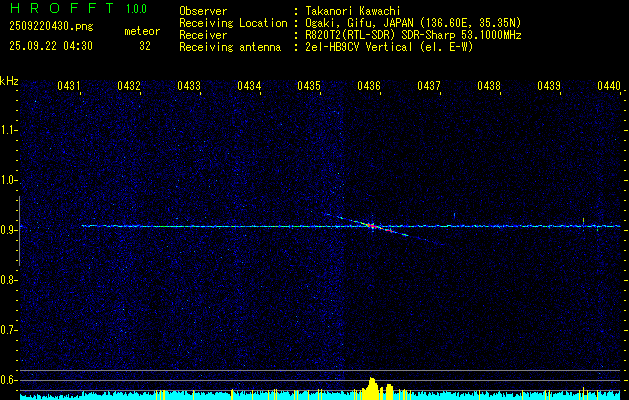The image size is (629, 400).
Task: Click the 0431 time marker
Action: point(69,86)
